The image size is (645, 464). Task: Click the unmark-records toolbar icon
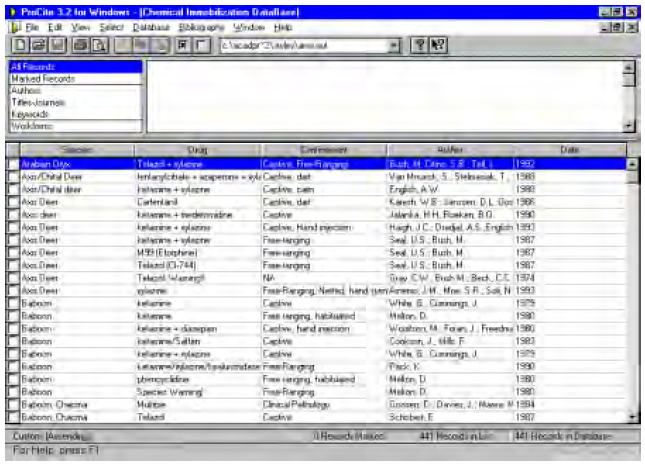pos(202,45)
